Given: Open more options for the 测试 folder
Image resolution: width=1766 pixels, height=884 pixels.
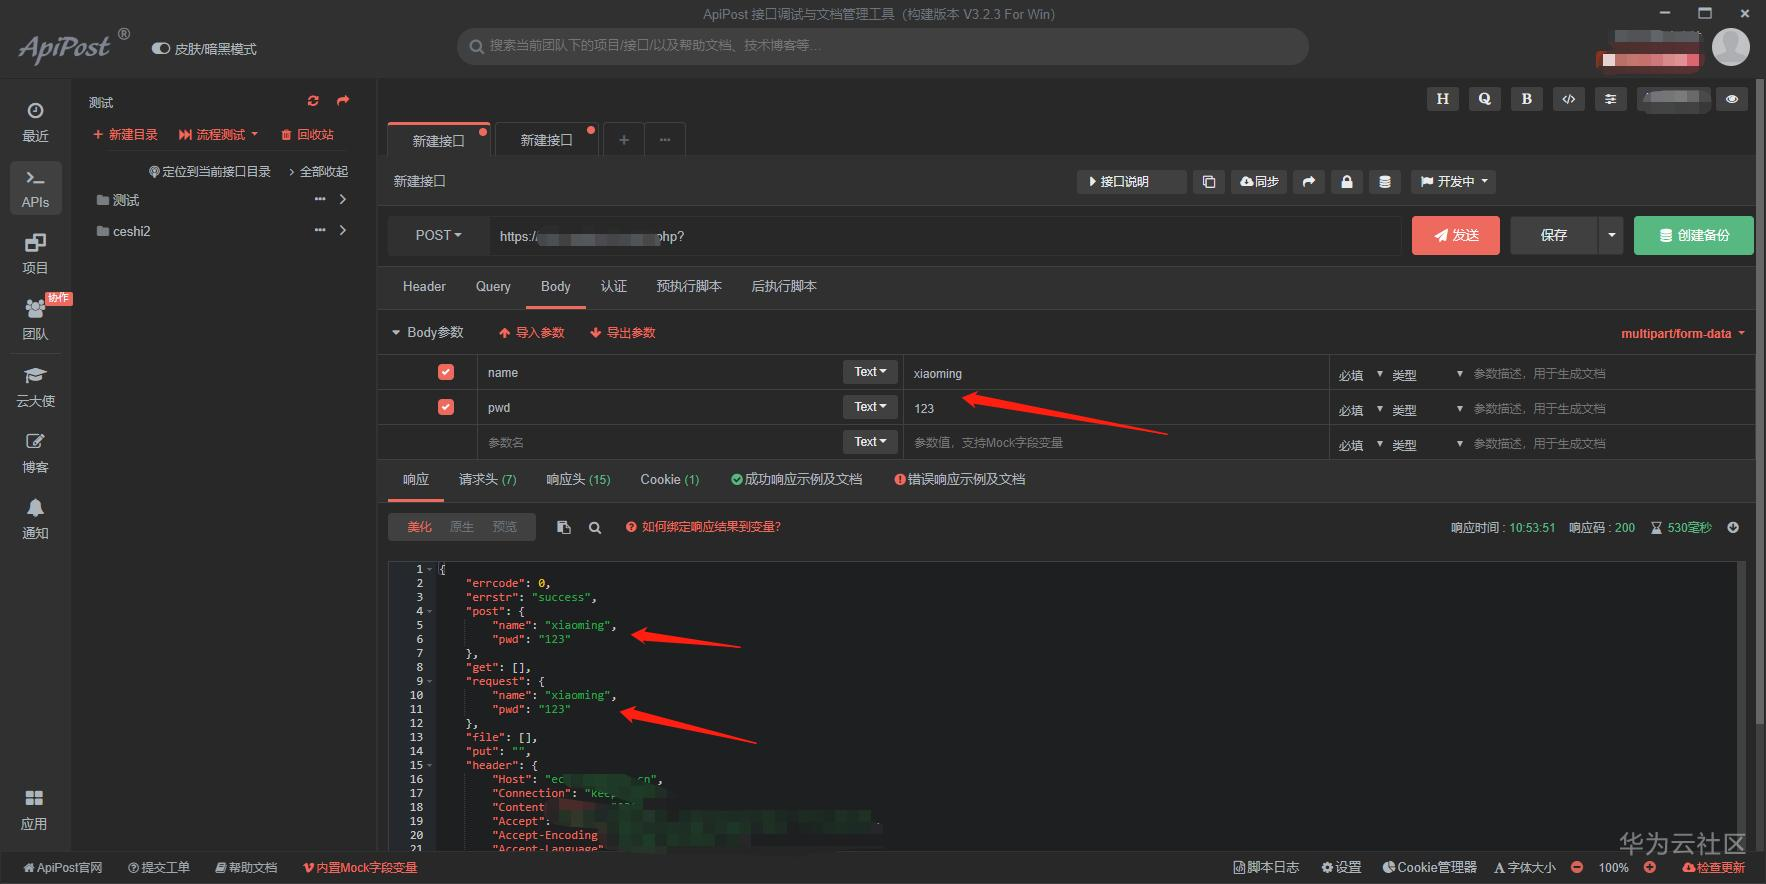Looking at the screenshot, I should click(x=320, y=199).
